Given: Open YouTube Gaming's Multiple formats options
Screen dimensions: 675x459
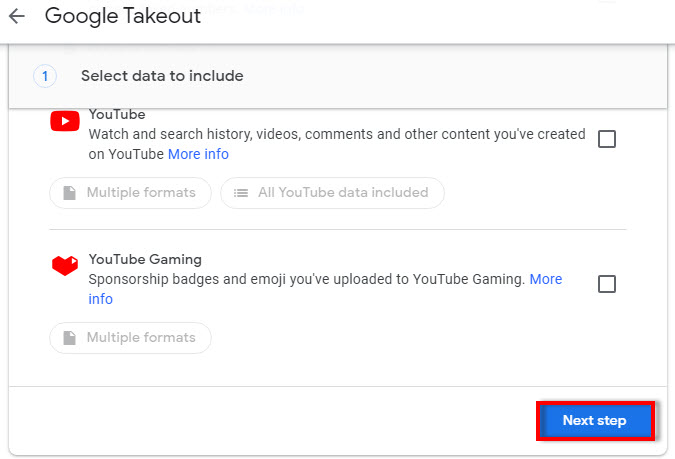Looking at the screenshot, I should point(130,338).
